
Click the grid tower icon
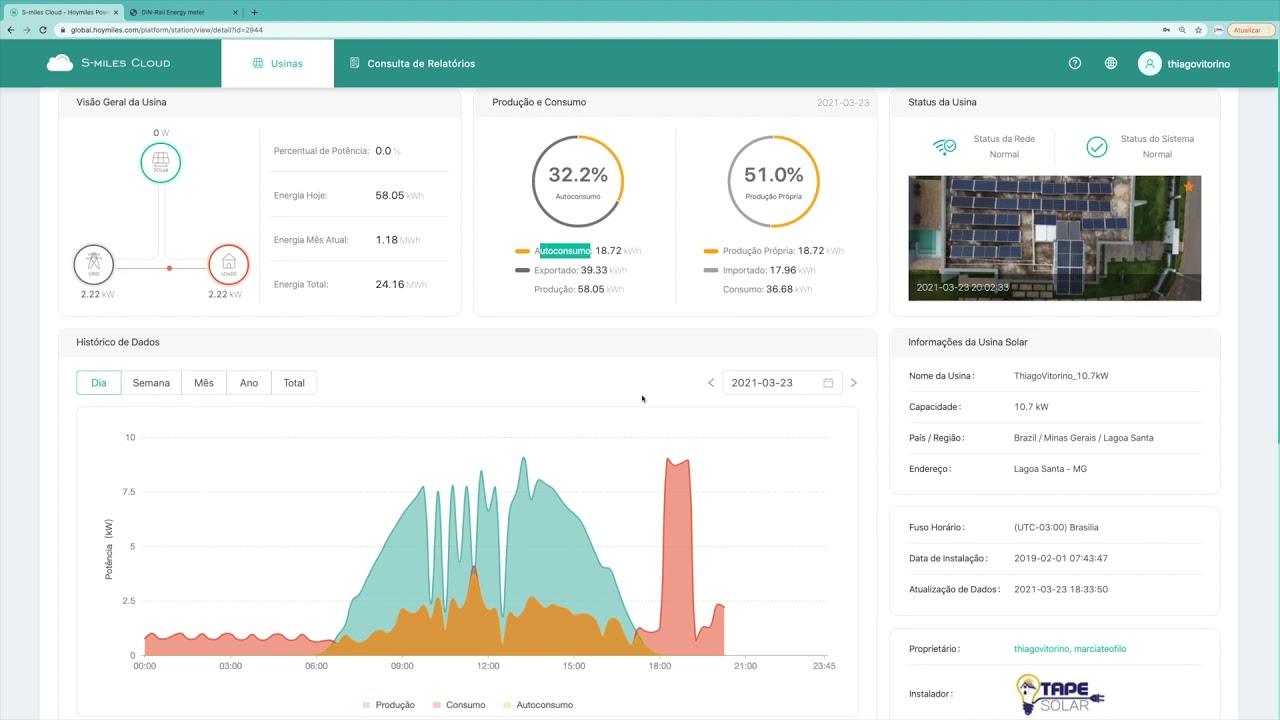[x=94, y=265]
